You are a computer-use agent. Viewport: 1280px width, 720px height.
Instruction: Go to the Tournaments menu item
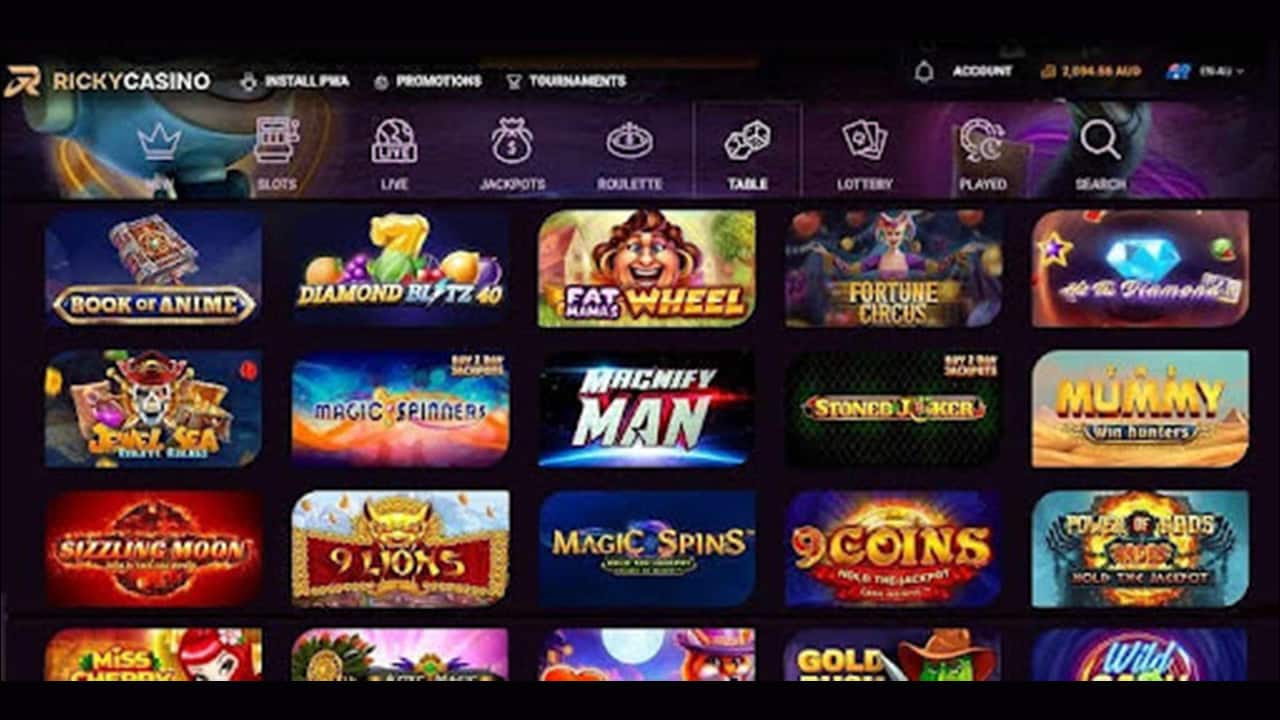click(x=566, y=81)
